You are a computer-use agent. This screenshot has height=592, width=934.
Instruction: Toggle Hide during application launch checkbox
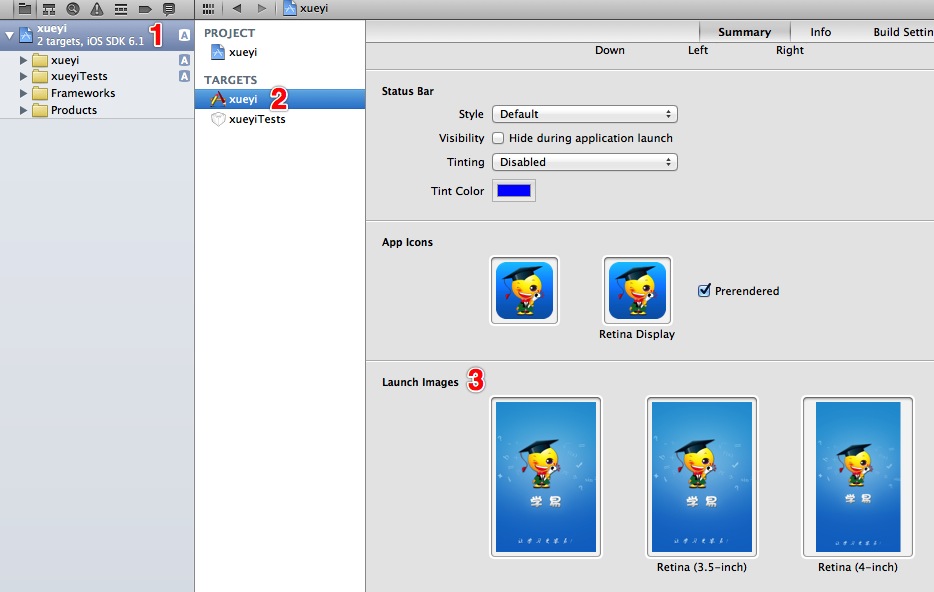(x=498, y=138)
